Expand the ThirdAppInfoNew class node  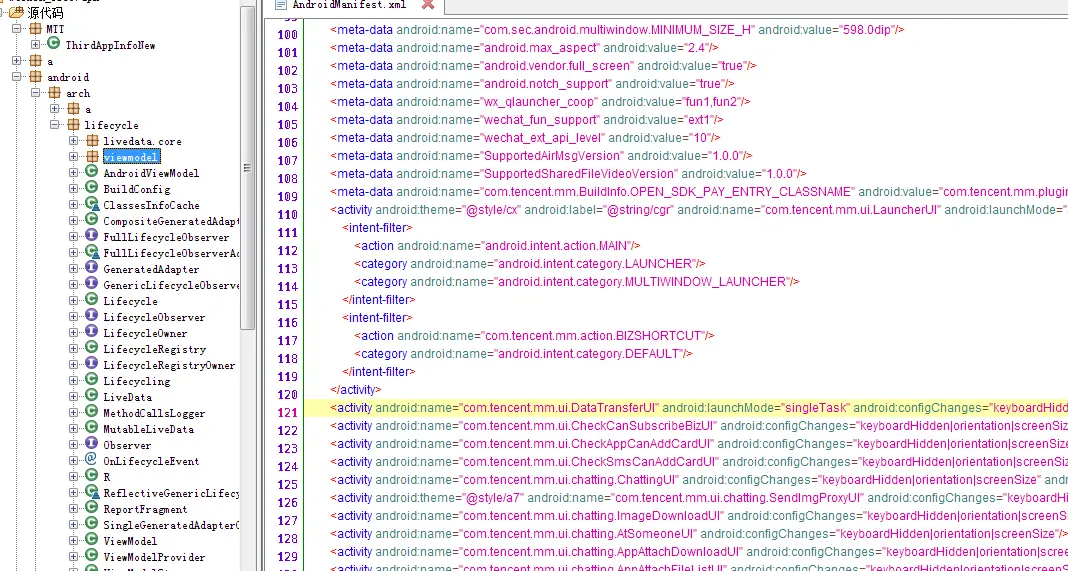35,45
